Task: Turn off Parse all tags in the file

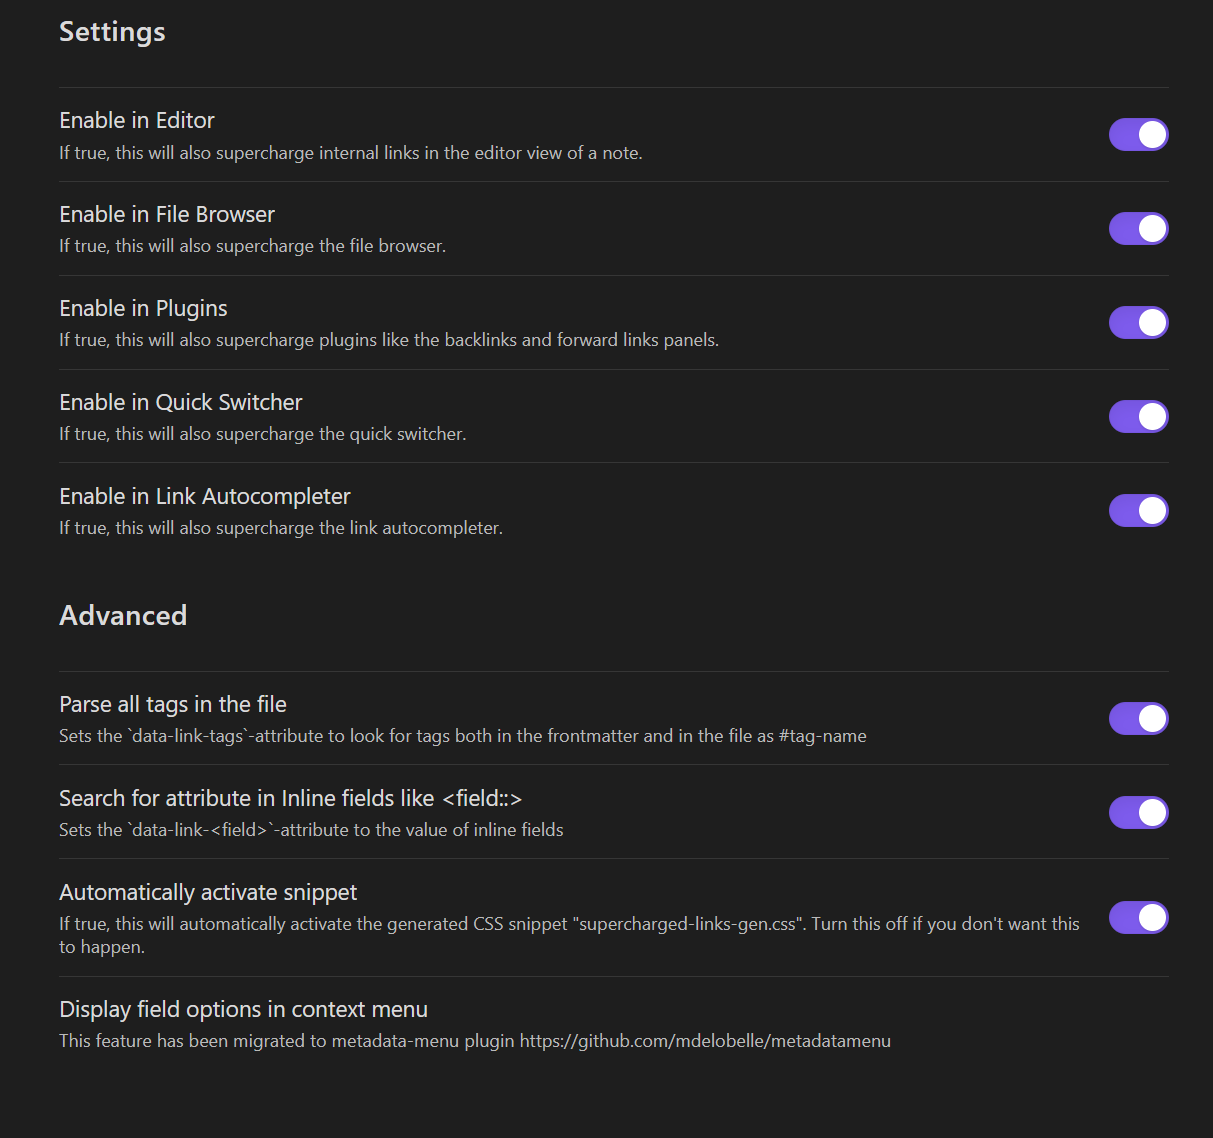Action: [x=1138, y=718]
